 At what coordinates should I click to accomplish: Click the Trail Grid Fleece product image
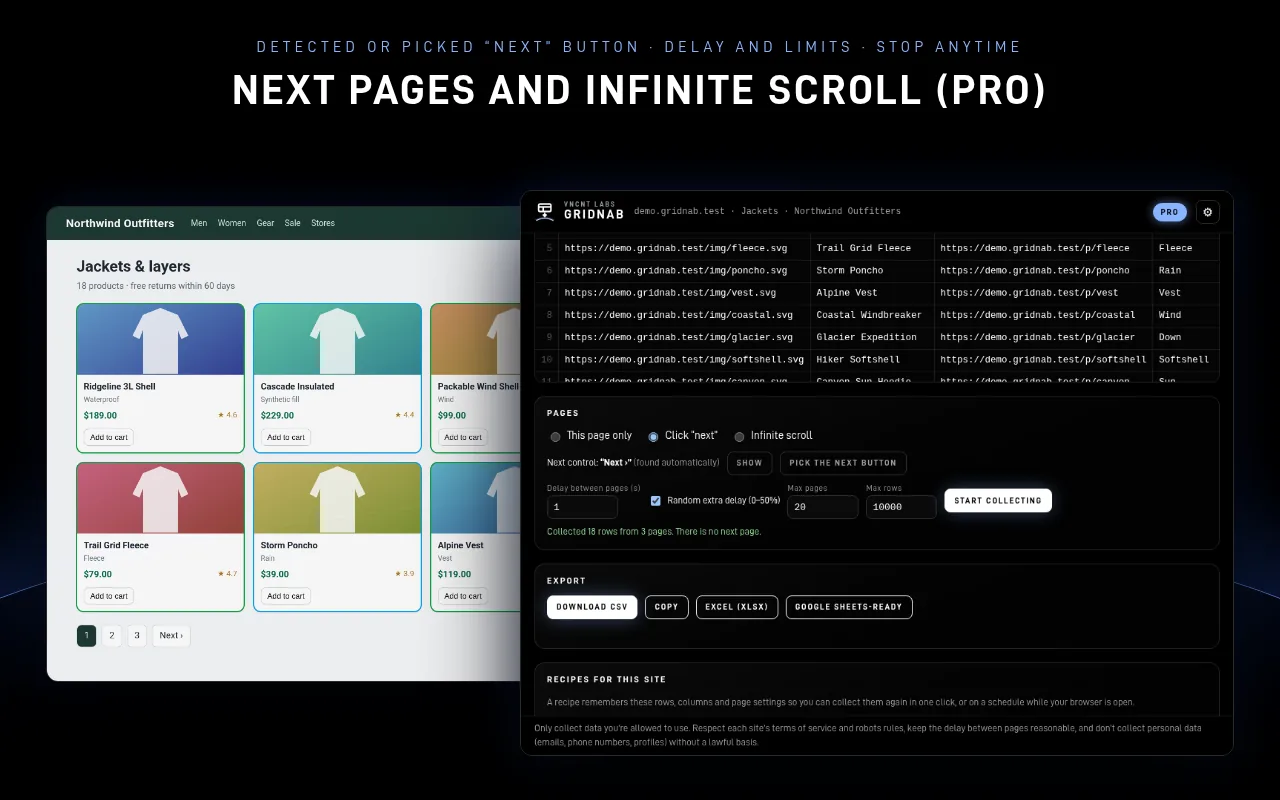[x=160, y=498]
